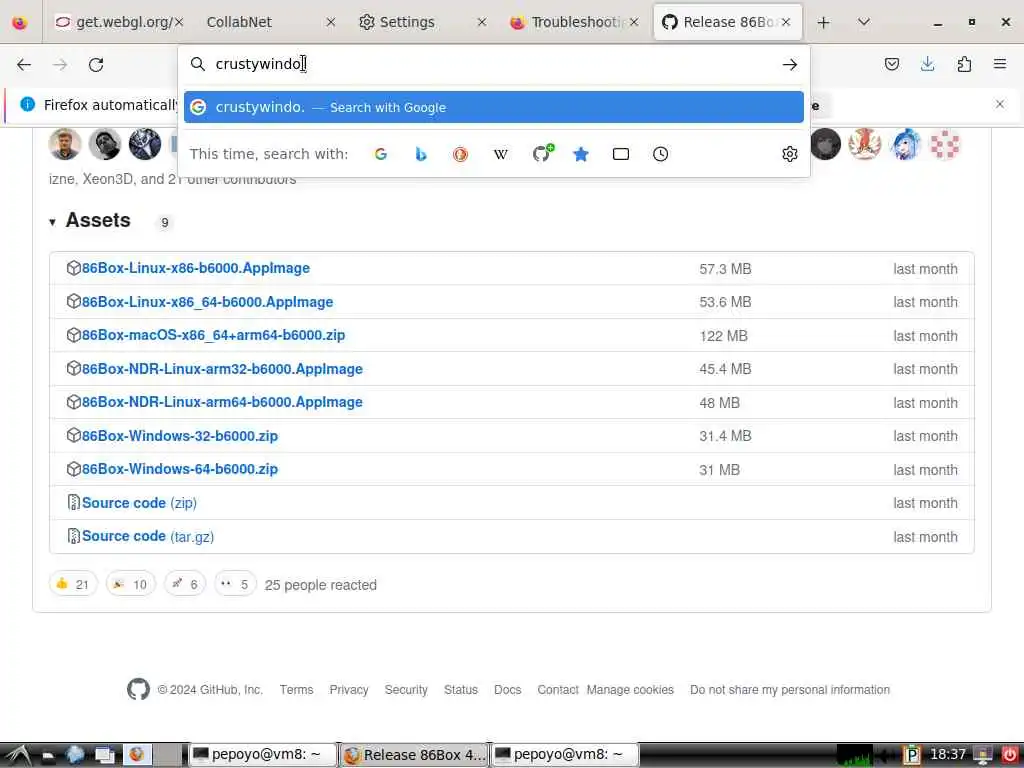The image size is (1024, 768).
Task: Open GitHub Privacy footer link
Action: [349, 690]
